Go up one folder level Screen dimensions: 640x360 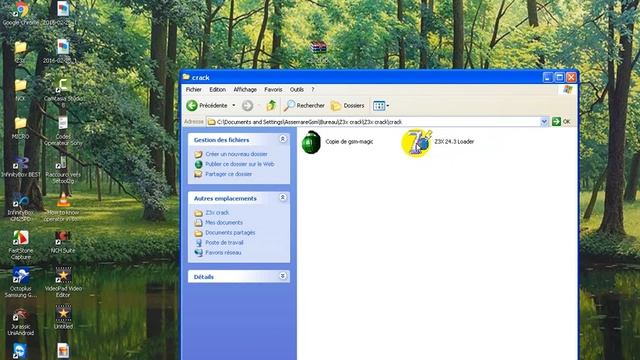pos(271,105)
